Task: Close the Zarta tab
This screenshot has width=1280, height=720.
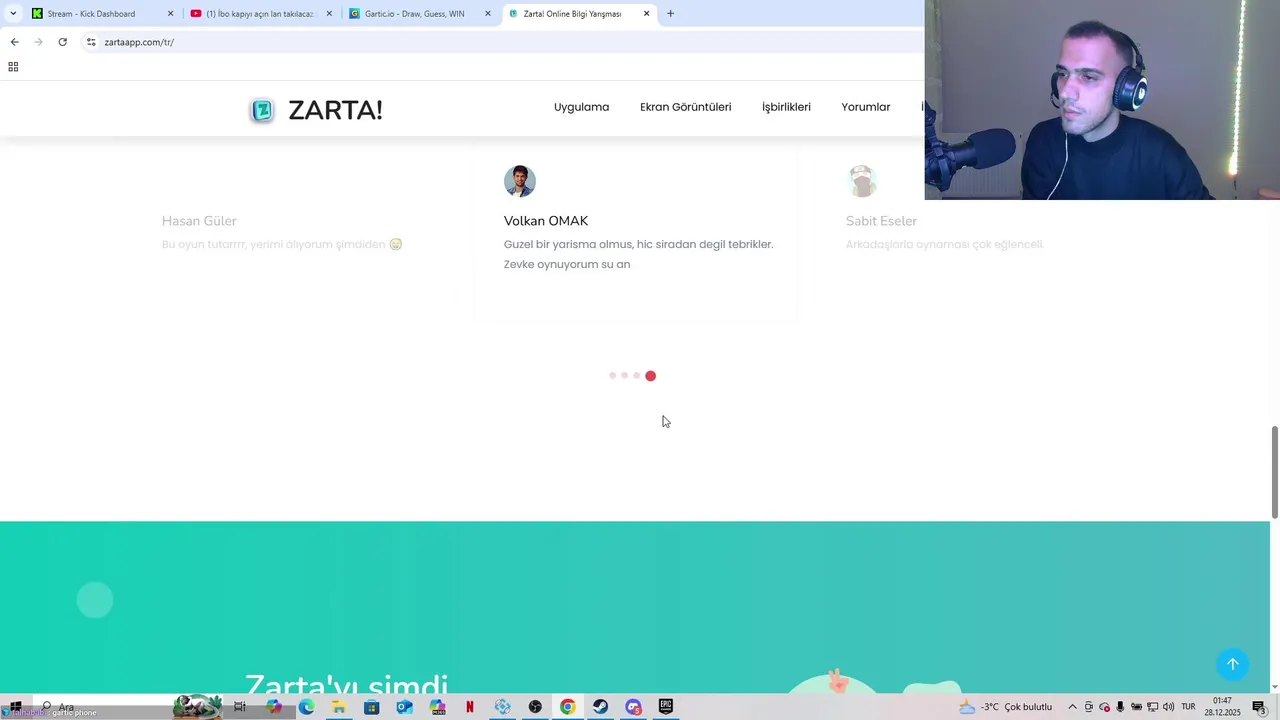Action: (646, 14)
